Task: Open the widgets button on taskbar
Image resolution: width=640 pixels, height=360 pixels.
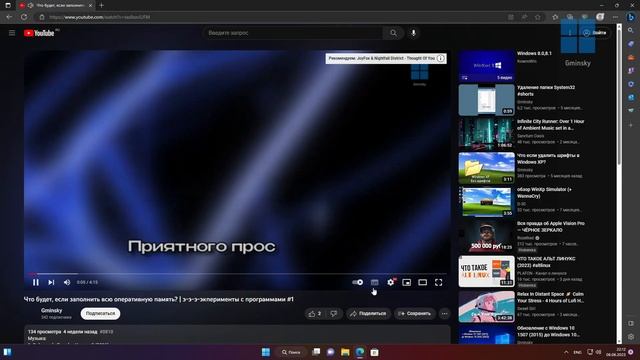Action: point(7,352)
